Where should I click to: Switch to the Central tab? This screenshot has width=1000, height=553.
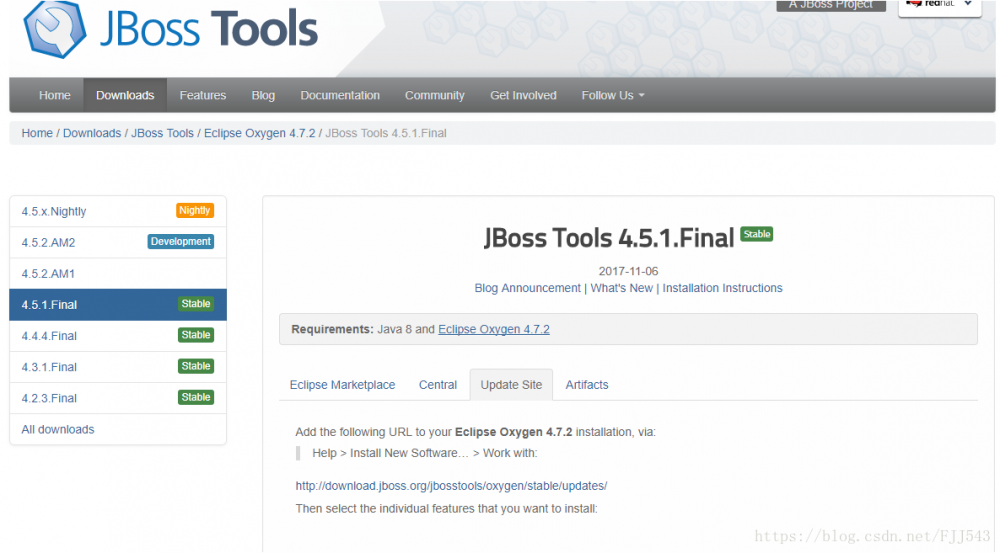pyautogui.click(x=438, y=385)
